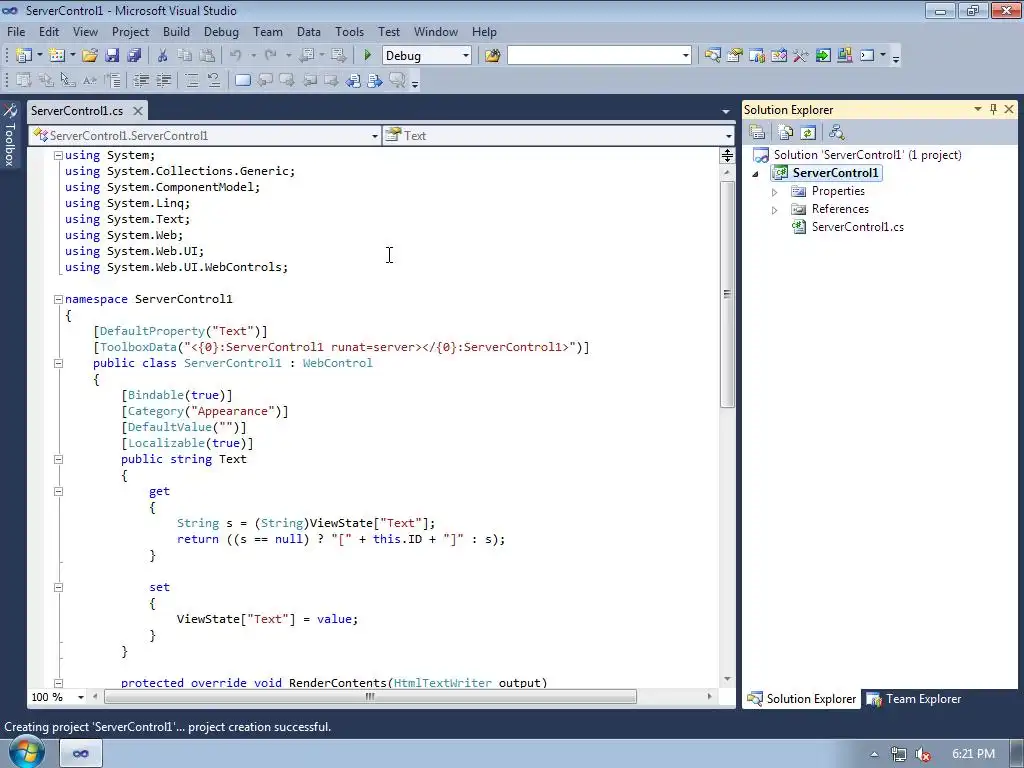Toggle a bookmark on the current line

click(243, 80)
